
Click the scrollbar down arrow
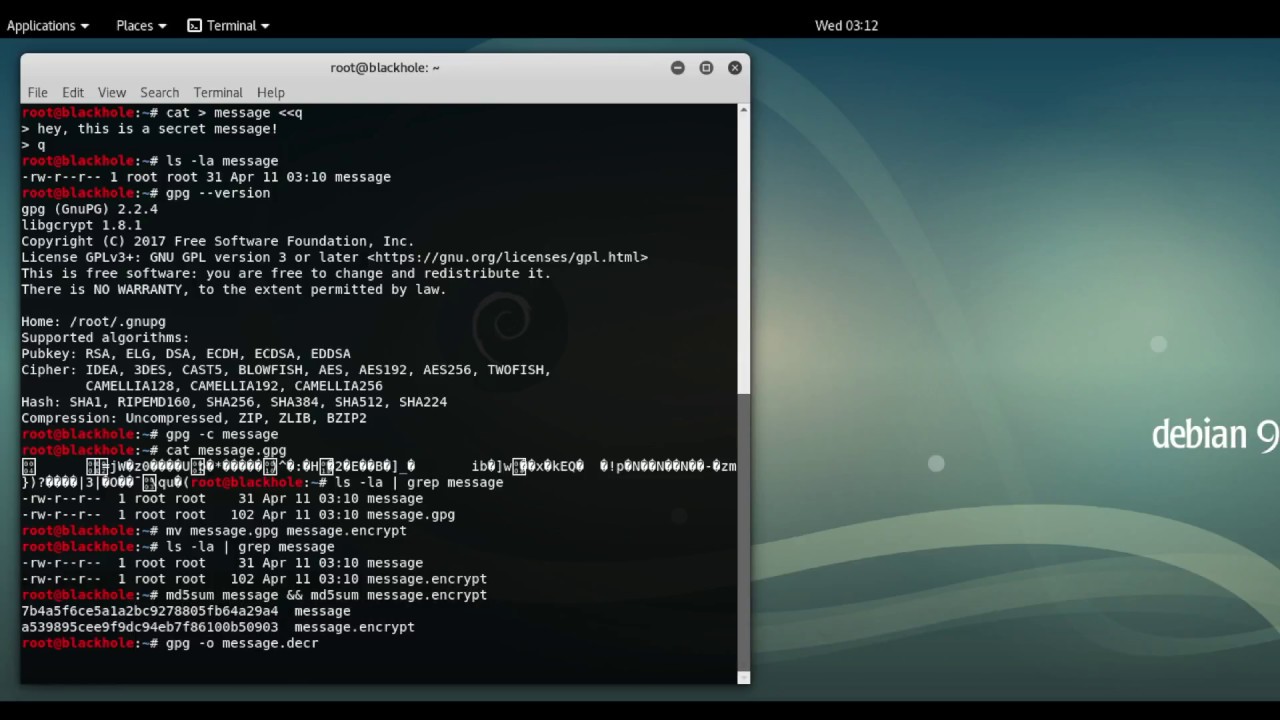(743, 677)
